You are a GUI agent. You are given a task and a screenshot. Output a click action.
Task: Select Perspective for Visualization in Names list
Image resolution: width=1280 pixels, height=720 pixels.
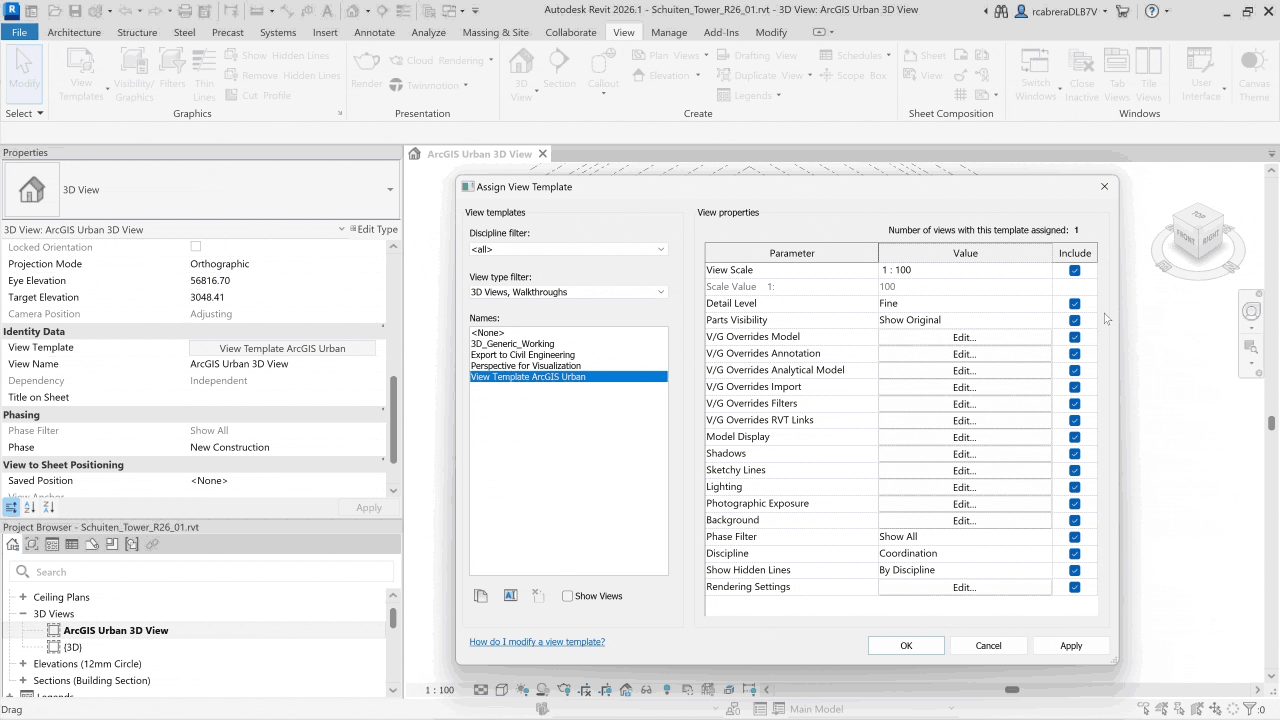pyautogui.click(x=525, y=366)
